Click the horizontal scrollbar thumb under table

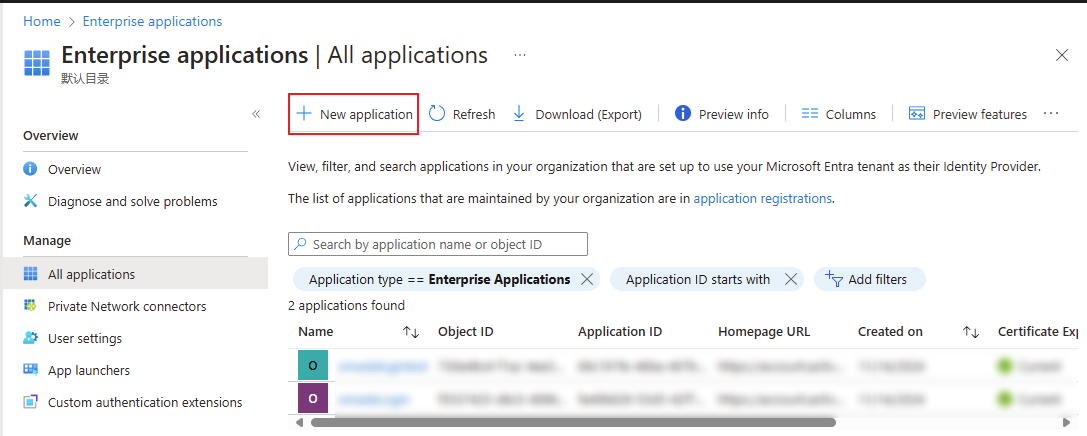coord(573,421)
